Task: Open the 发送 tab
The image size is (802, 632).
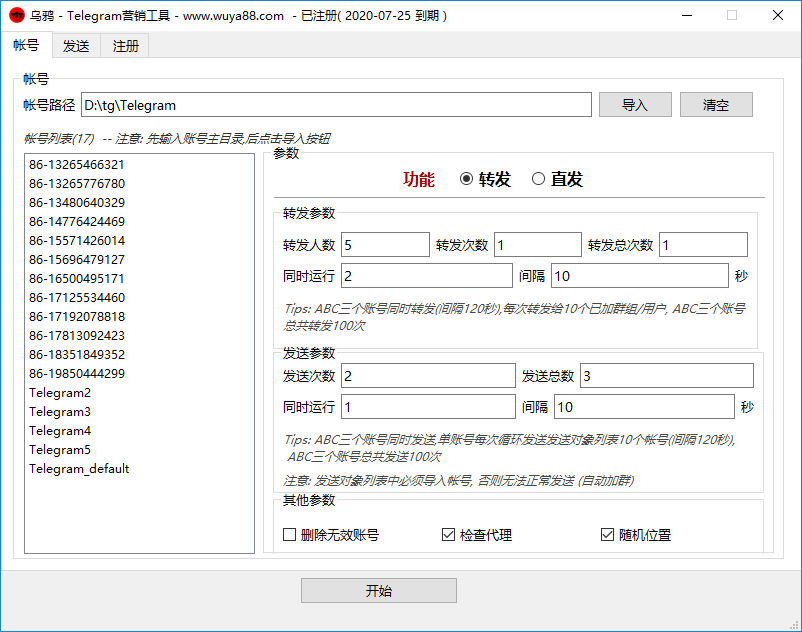Action: (x=76, y=46)
